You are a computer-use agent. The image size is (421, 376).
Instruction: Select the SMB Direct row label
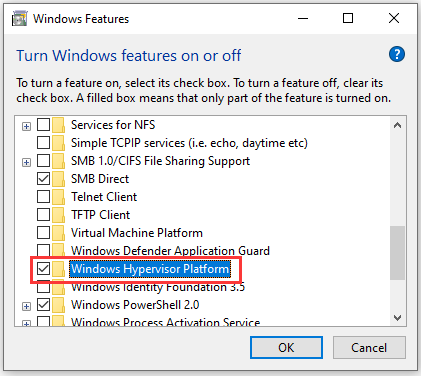click(x=100, y=179)
